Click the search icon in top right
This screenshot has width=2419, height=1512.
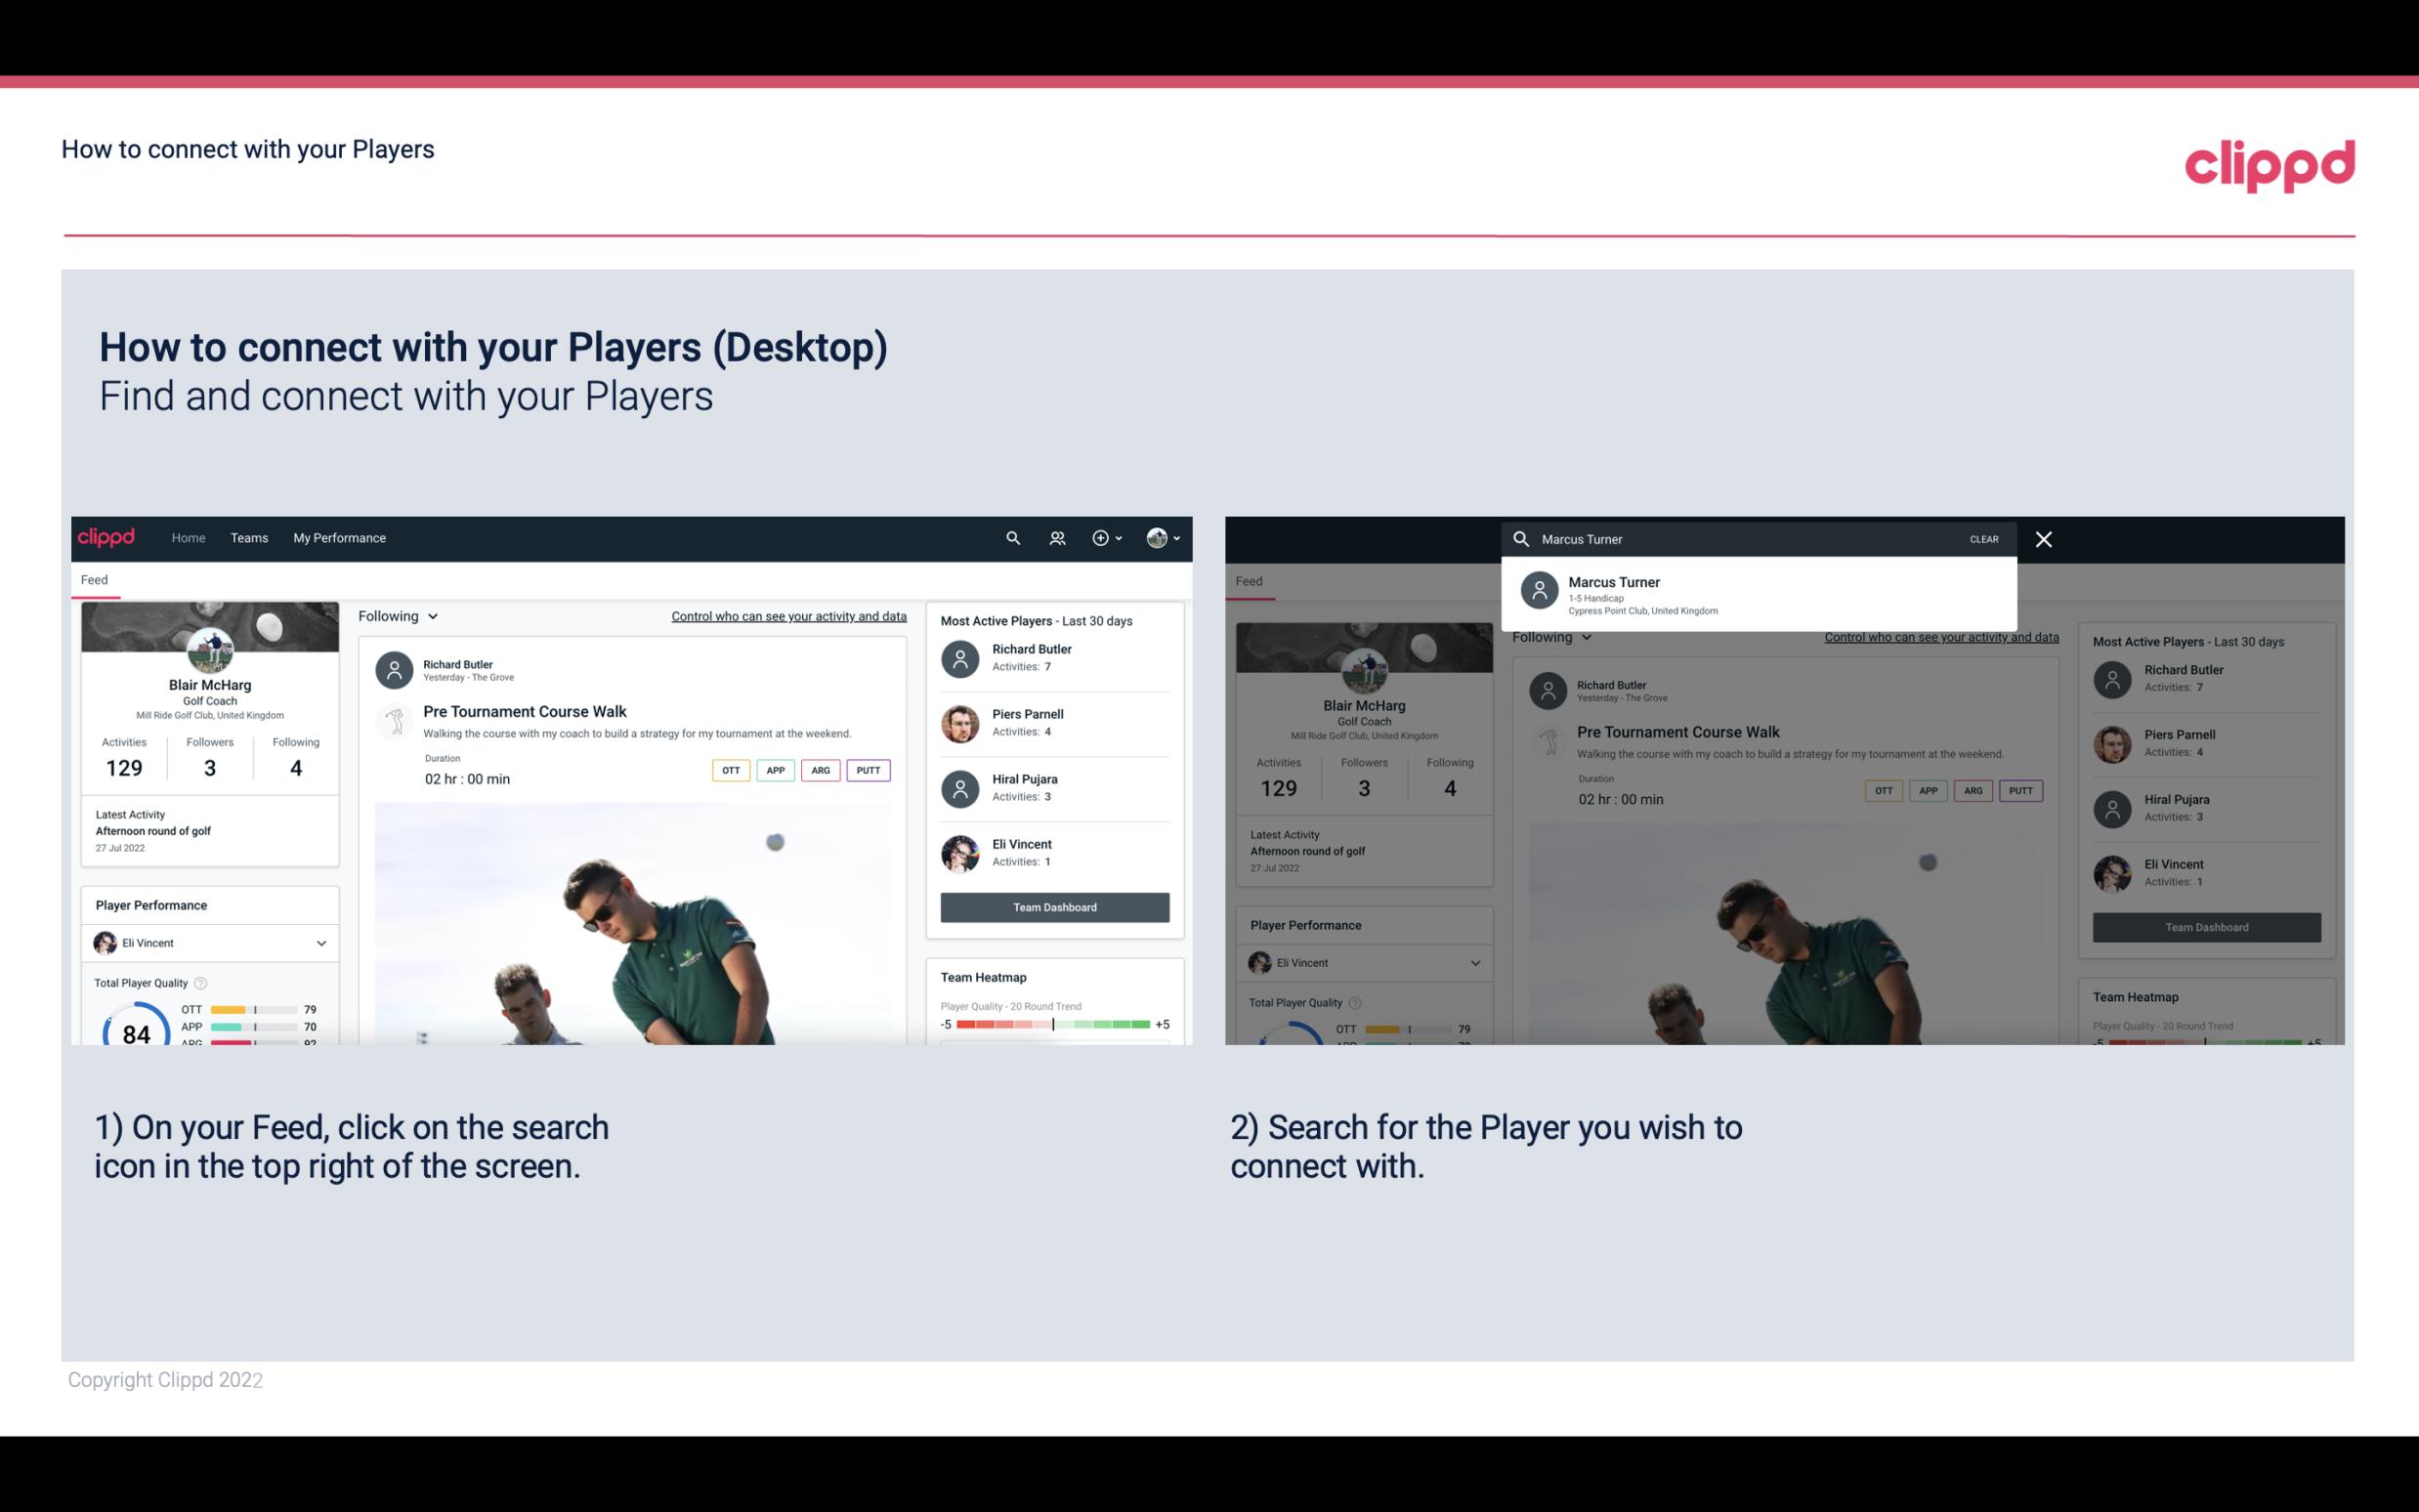[1010, 538]
